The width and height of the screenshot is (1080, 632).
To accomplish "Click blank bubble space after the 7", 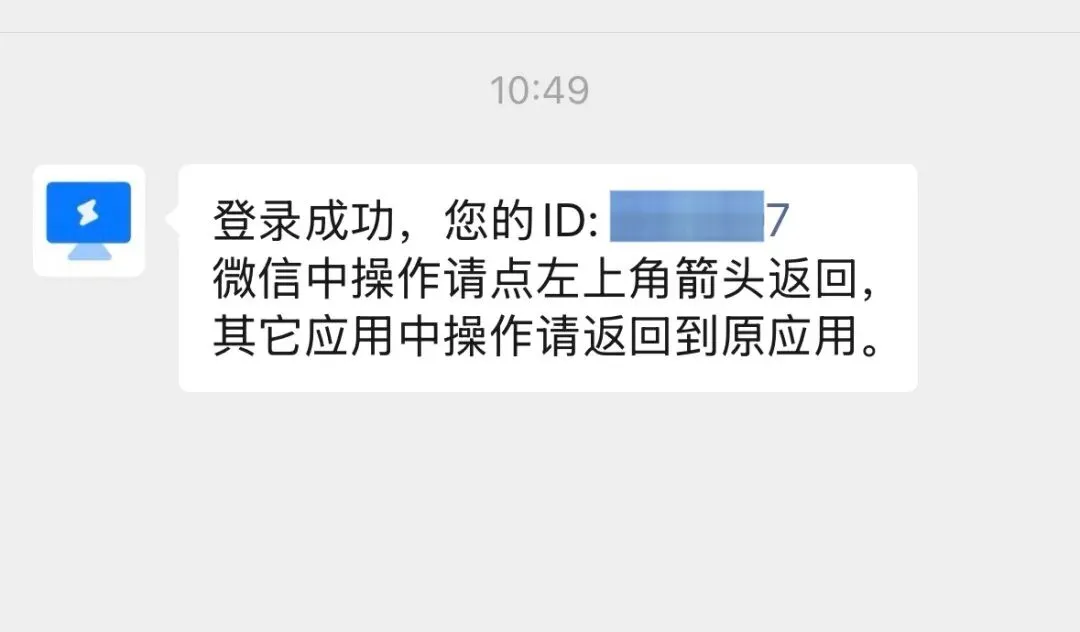I will pos(851,217).
